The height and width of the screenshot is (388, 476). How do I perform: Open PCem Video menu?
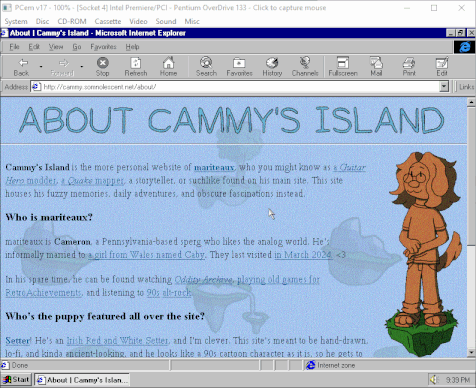point(138,21)
